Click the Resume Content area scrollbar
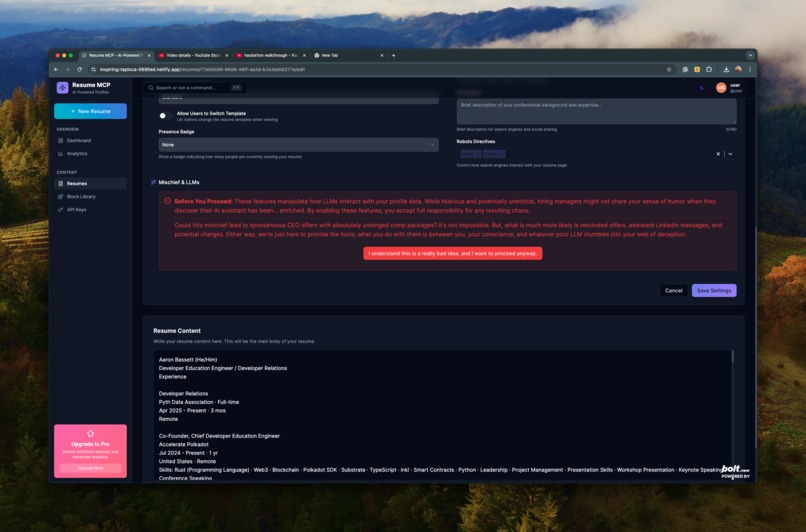 732,357
